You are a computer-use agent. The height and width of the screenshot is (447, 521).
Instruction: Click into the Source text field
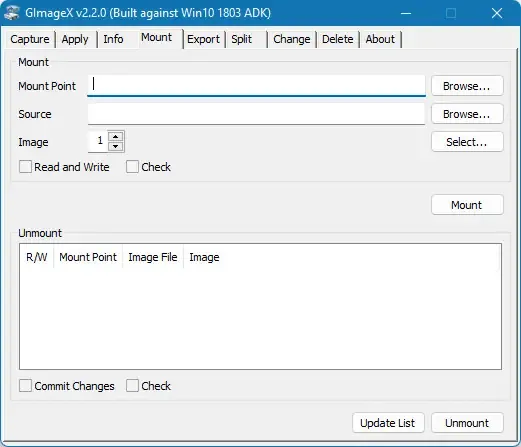256,114
